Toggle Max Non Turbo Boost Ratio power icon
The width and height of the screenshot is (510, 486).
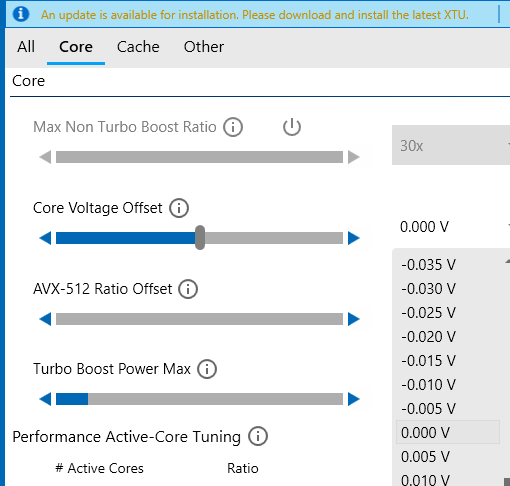[292, 127]
